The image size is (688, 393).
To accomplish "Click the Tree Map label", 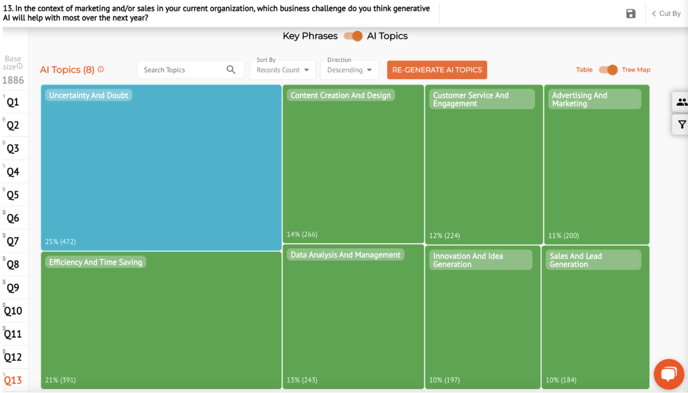I will tap(636, 70).
